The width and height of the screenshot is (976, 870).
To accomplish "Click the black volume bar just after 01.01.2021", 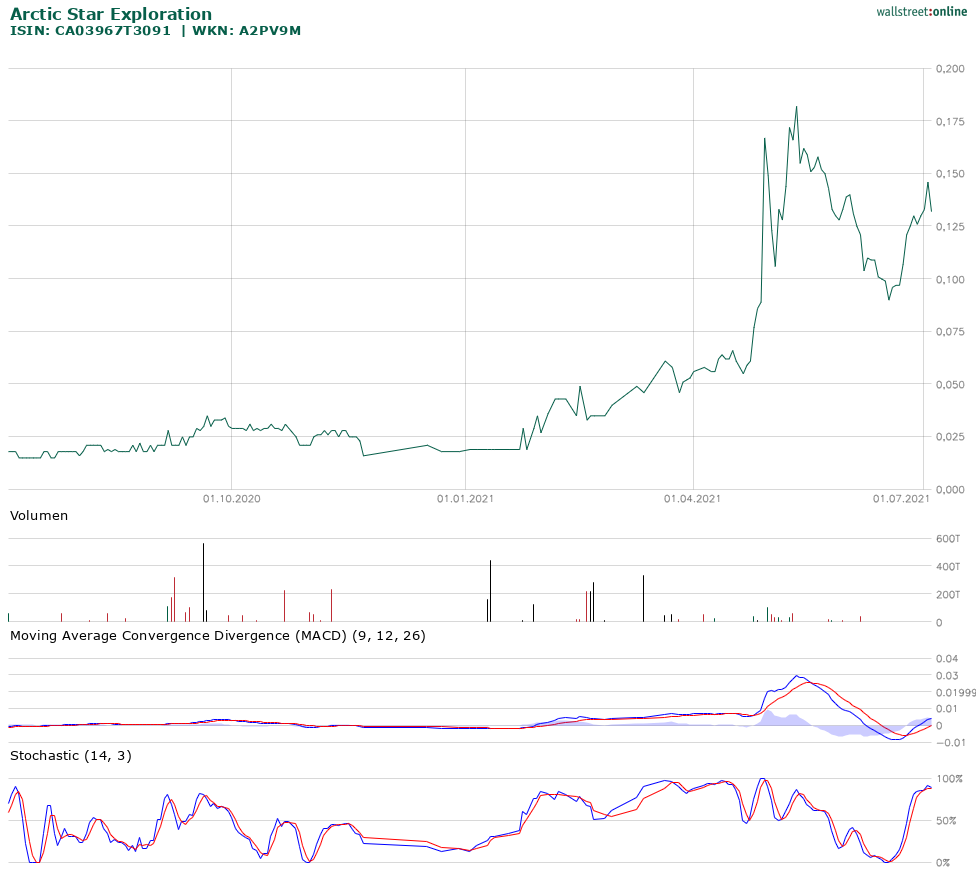I will pos(490,591).
